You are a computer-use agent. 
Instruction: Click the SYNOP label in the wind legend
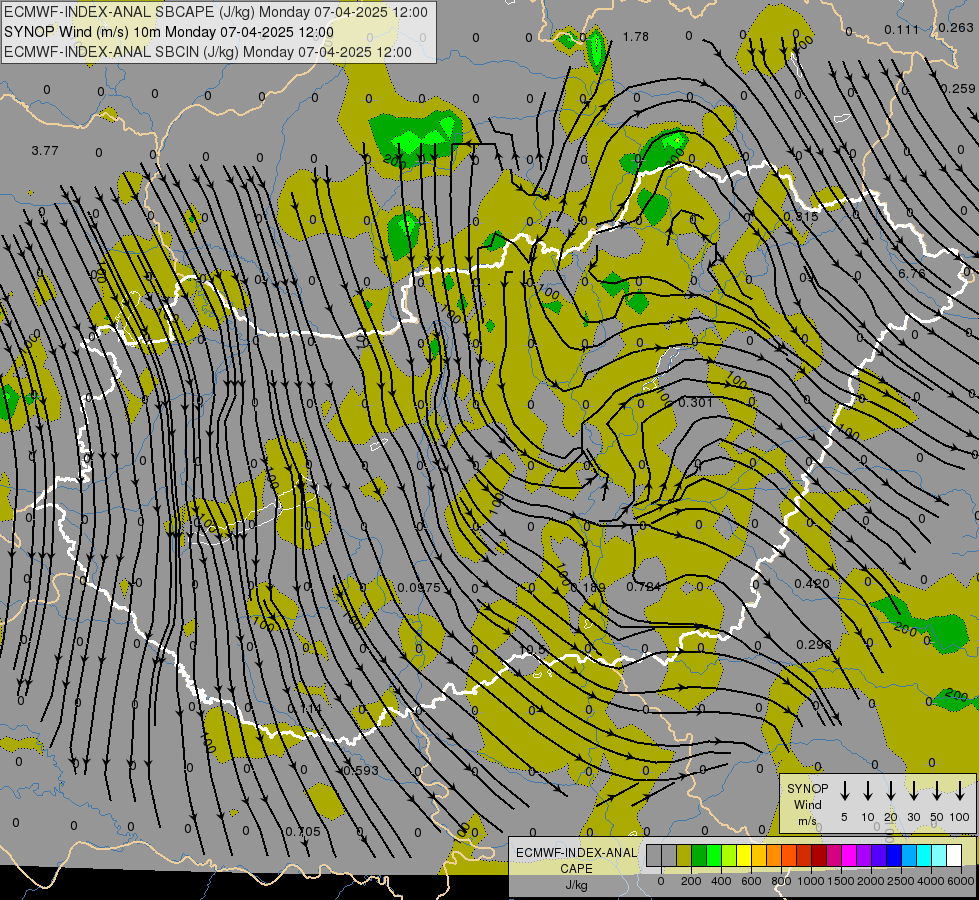tap(807, 789)
